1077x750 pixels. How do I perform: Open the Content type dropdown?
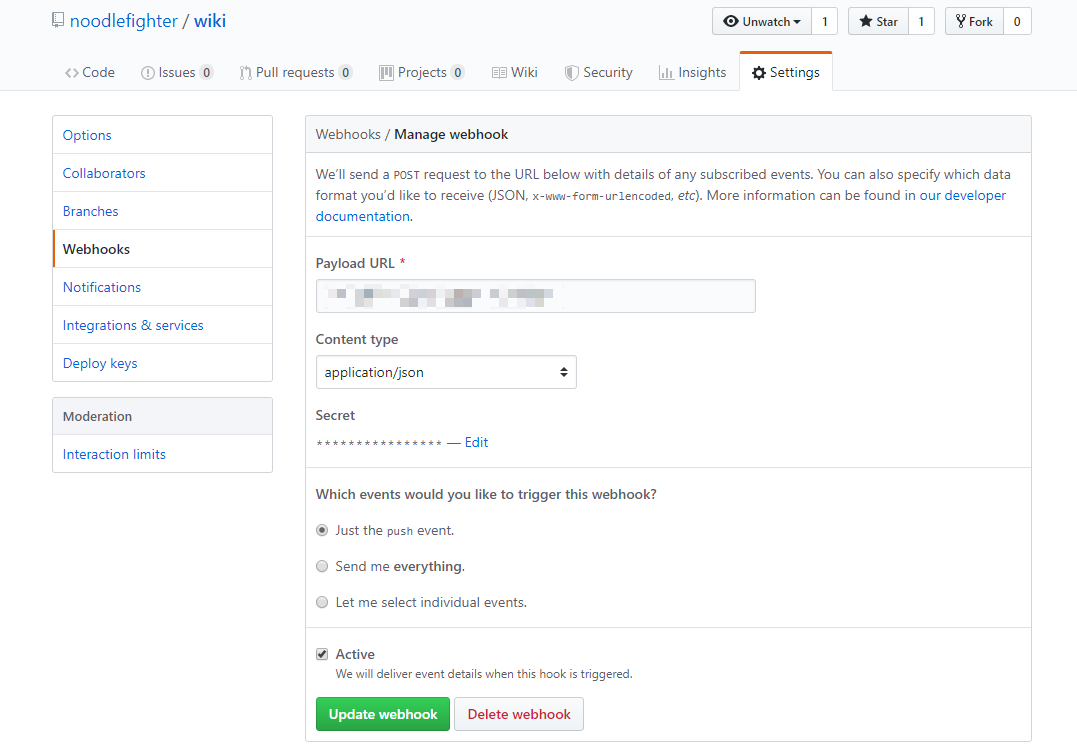[x=446, y=372]
